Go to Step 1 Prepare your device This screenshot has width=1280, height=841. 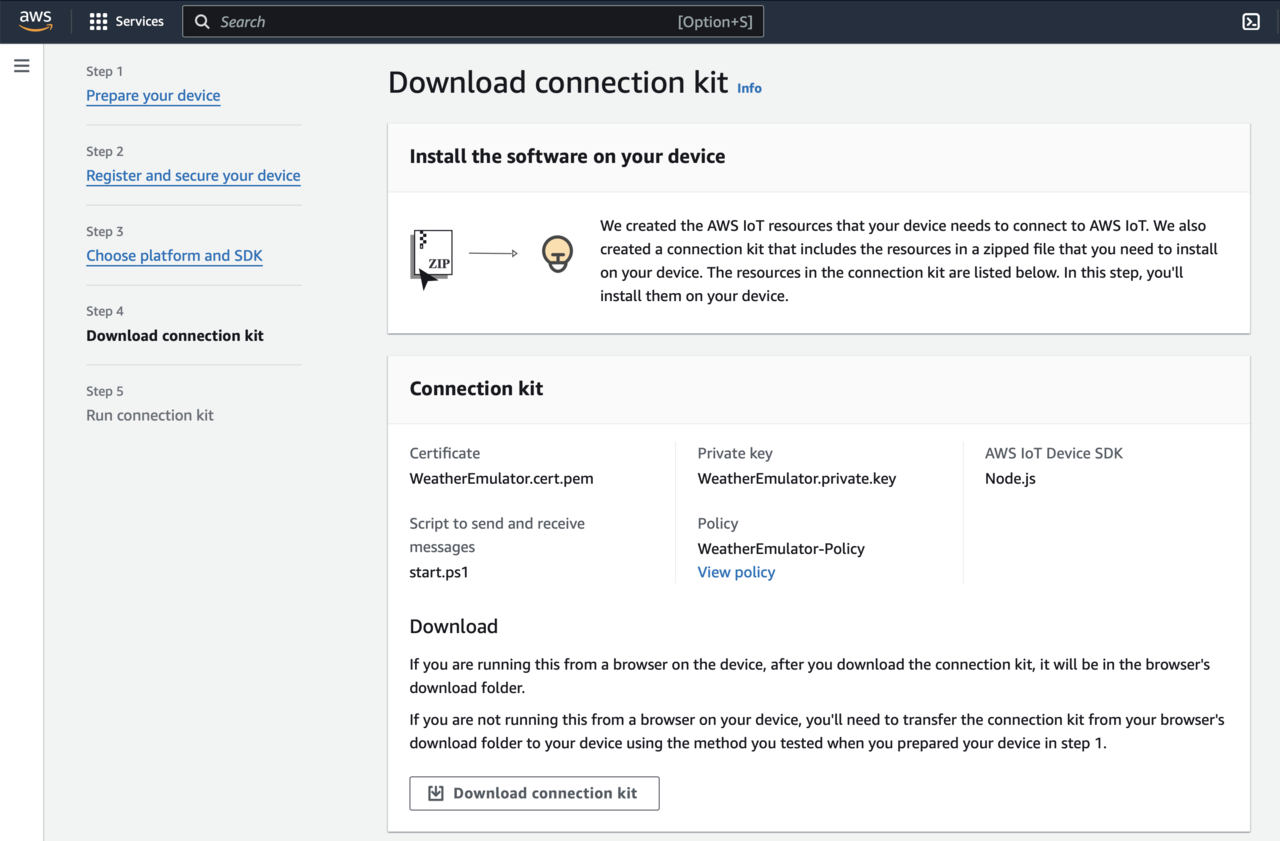(153, 96)
